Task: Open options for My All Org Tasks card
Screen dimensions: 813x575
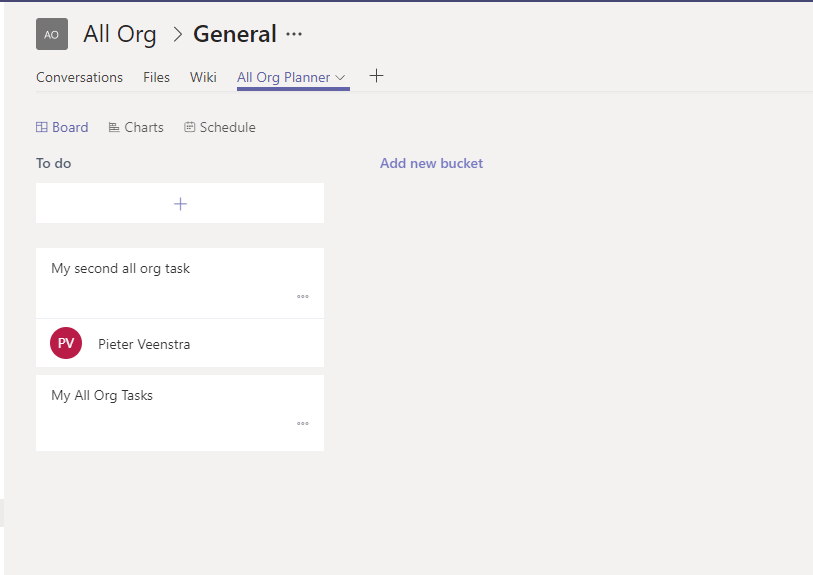Action: click(x=303, y=424)
